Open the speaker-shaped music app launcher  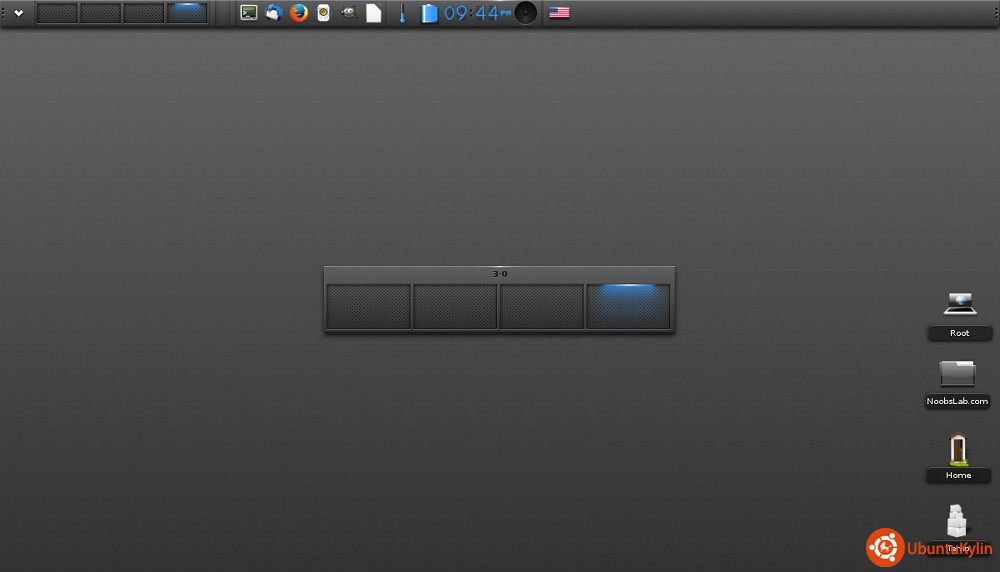[323, 13]
